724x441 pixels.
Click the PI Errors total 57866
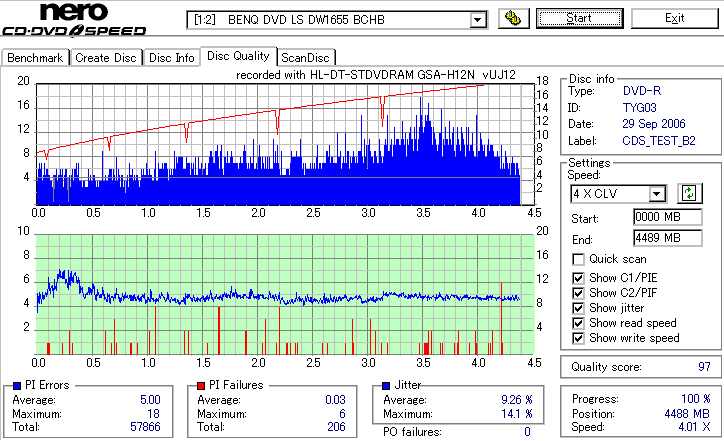point(145,427)
